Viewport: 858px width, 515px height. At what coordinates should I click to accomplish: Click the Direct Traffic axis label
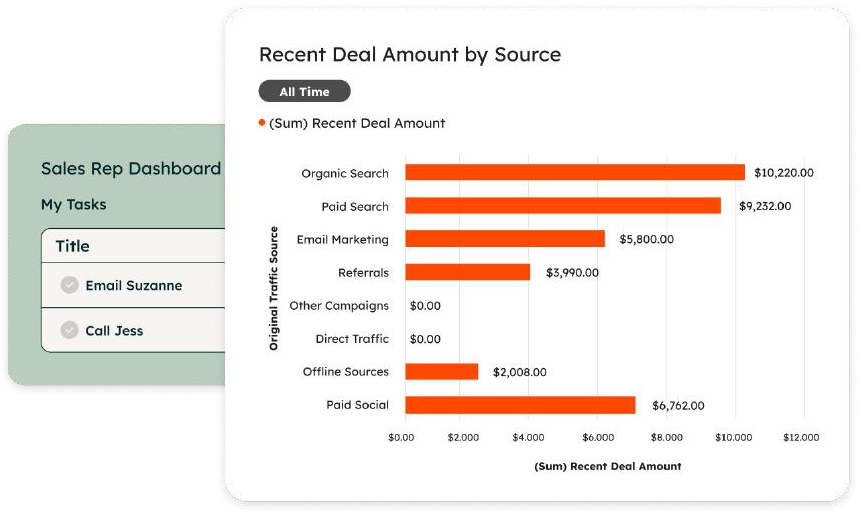(351, 339)
